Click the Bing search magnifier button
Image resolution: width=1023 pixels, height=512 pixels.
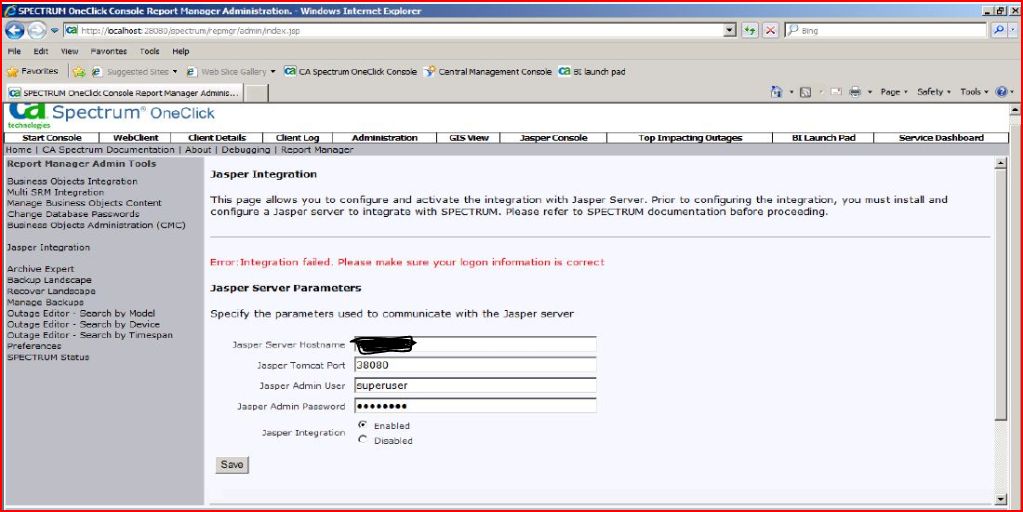(x=997, y=30)
